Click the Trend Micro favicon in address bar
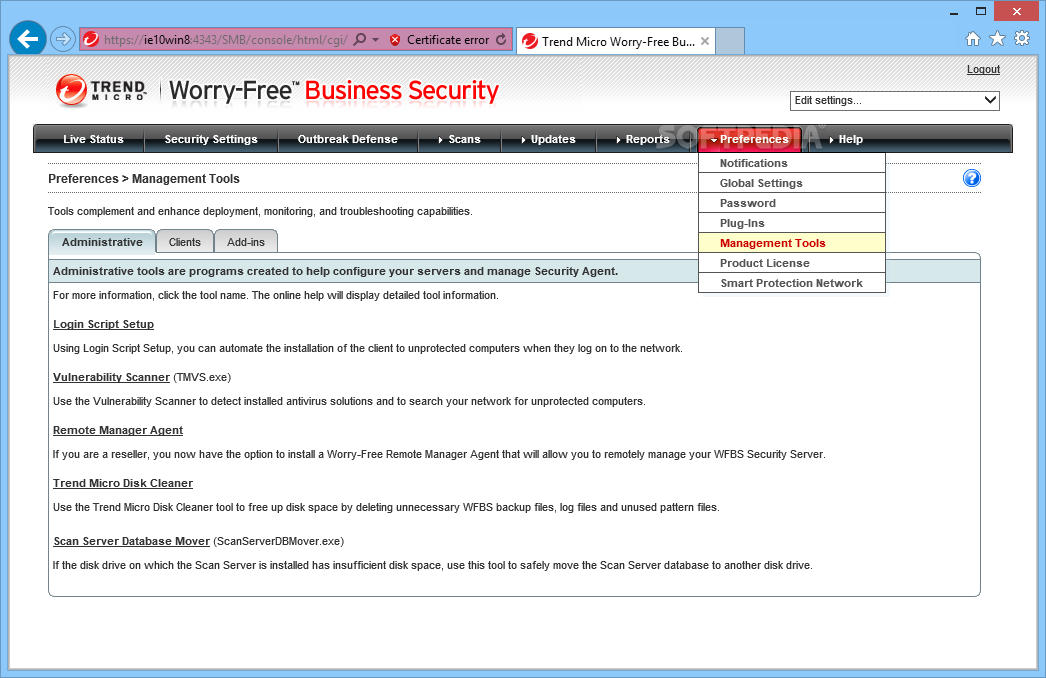 91,39
